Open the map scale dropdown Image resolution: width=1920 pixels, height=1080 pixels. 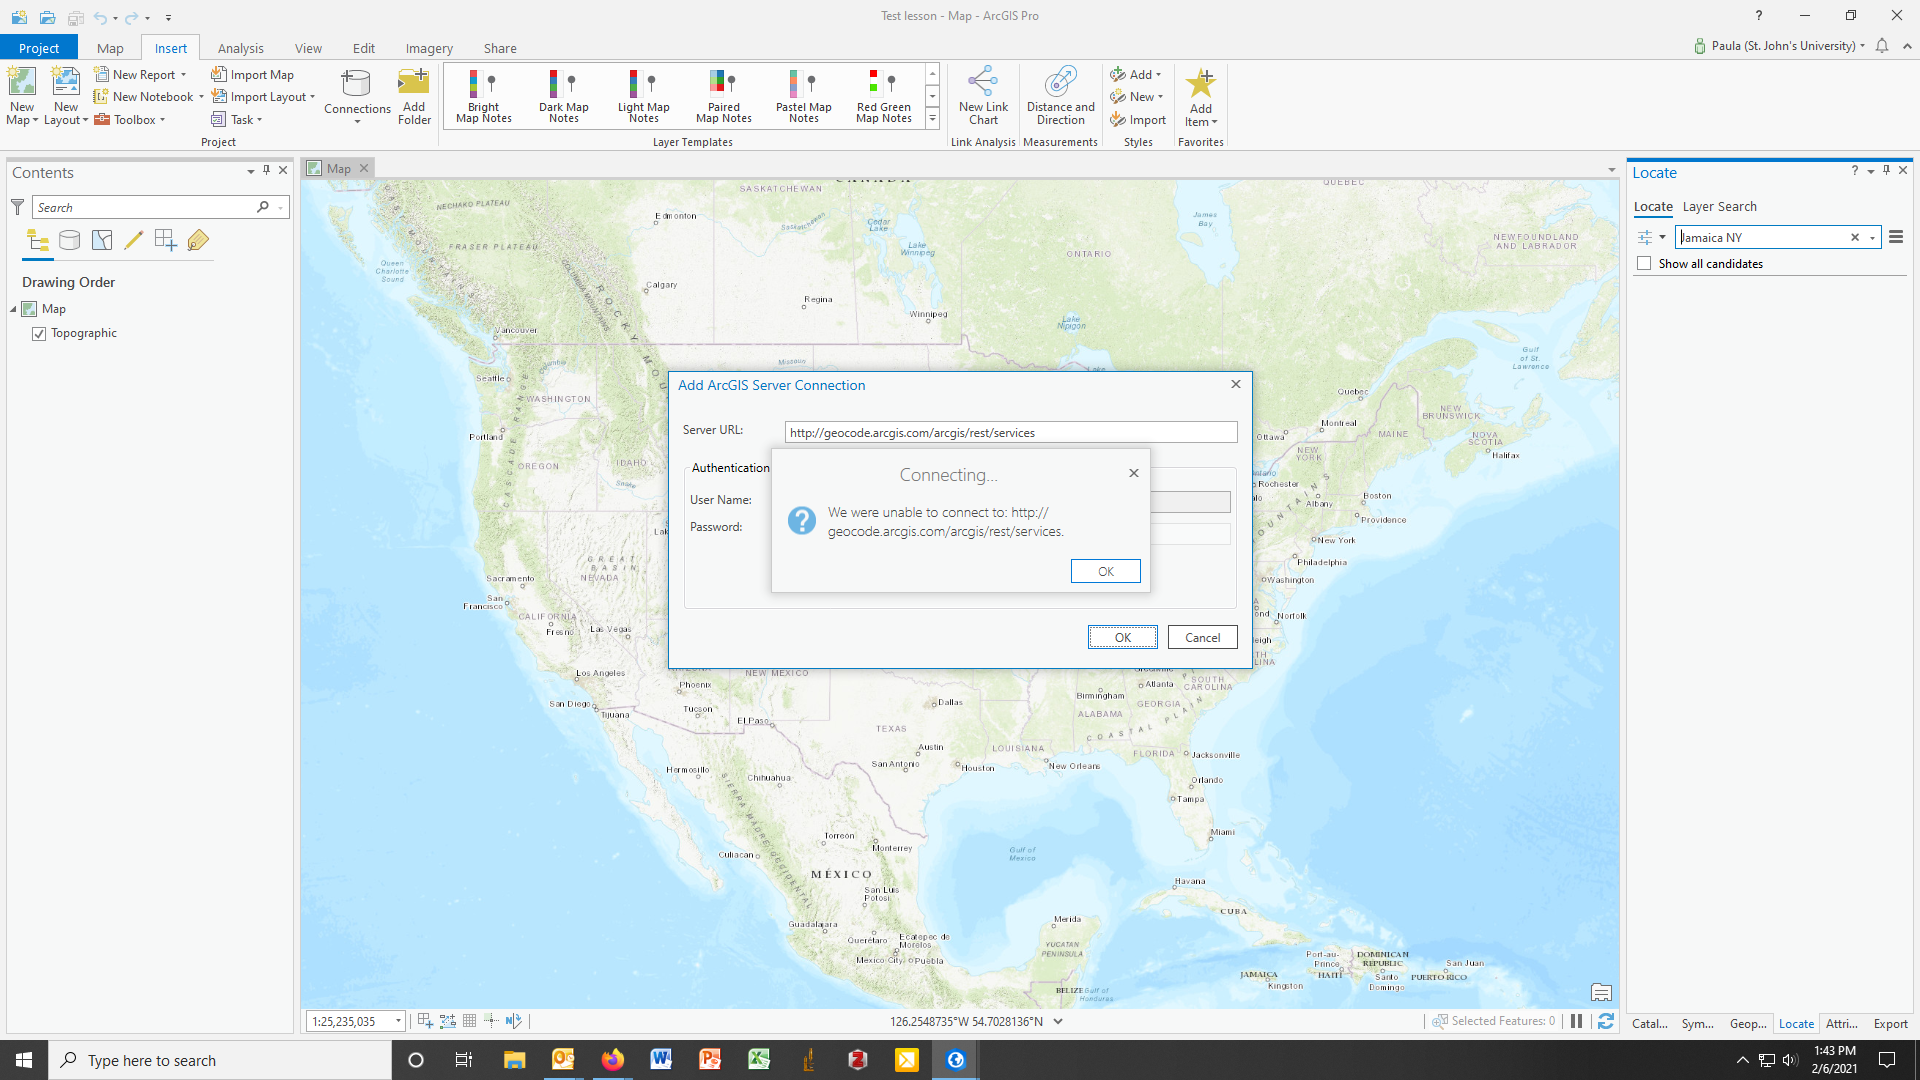coord(399,1021)
